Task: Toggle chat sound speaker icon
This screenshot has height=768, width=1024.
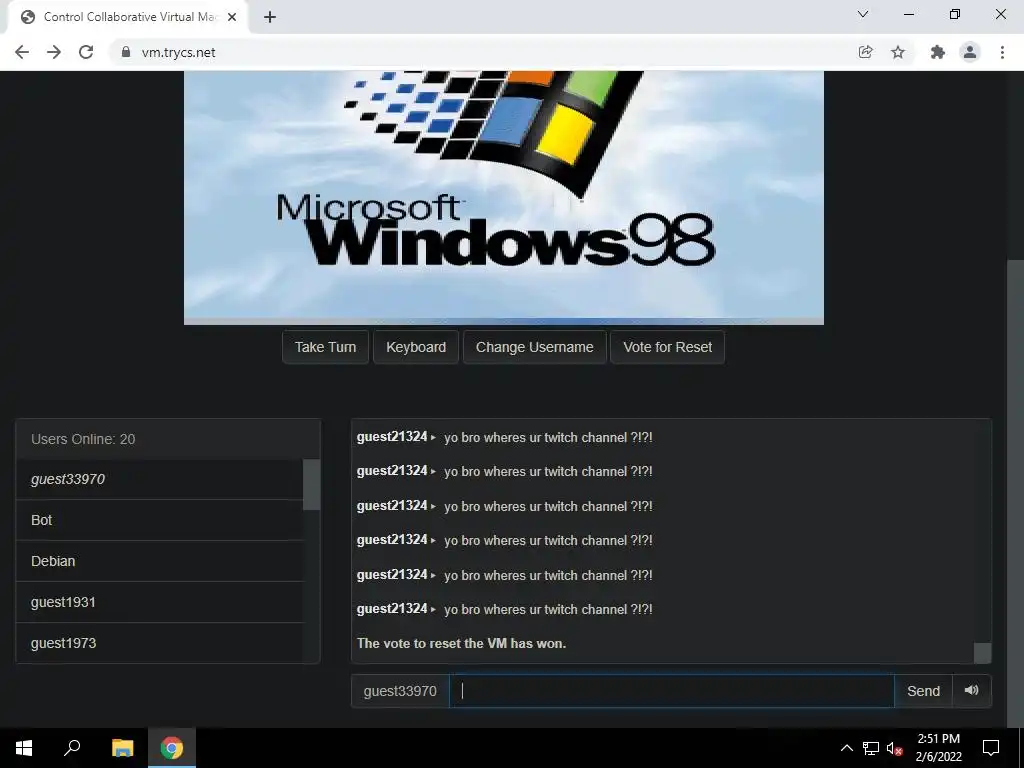Action: click(972, 690)
